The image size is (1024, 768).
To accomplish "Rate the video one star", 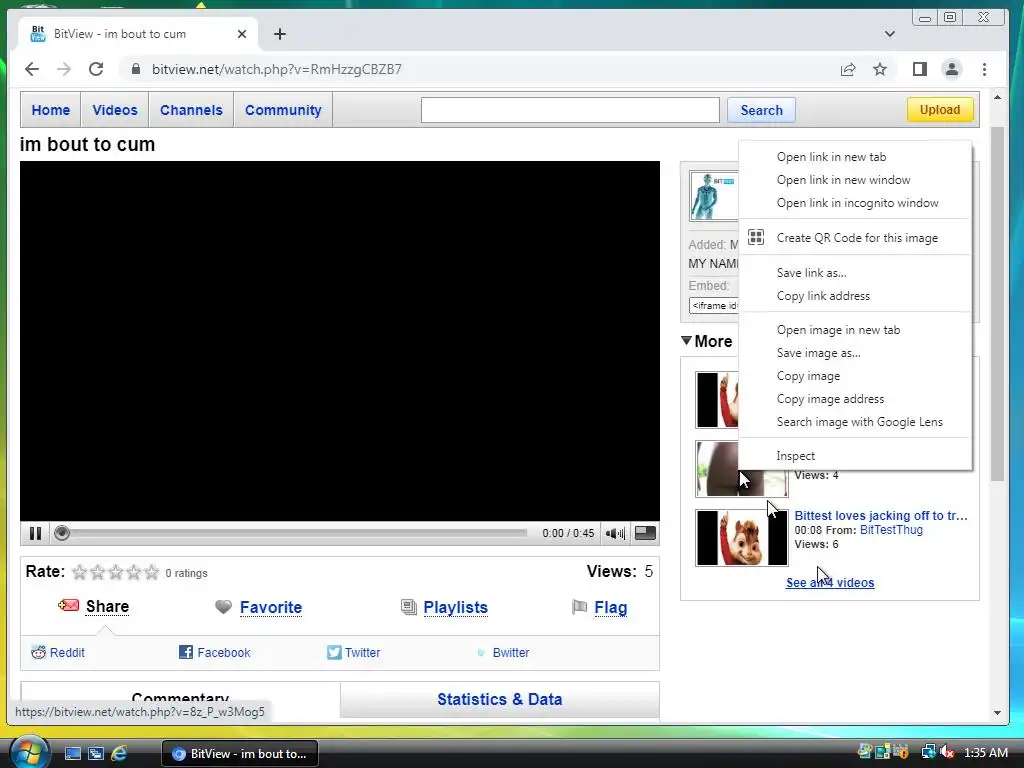I will 80,573.
